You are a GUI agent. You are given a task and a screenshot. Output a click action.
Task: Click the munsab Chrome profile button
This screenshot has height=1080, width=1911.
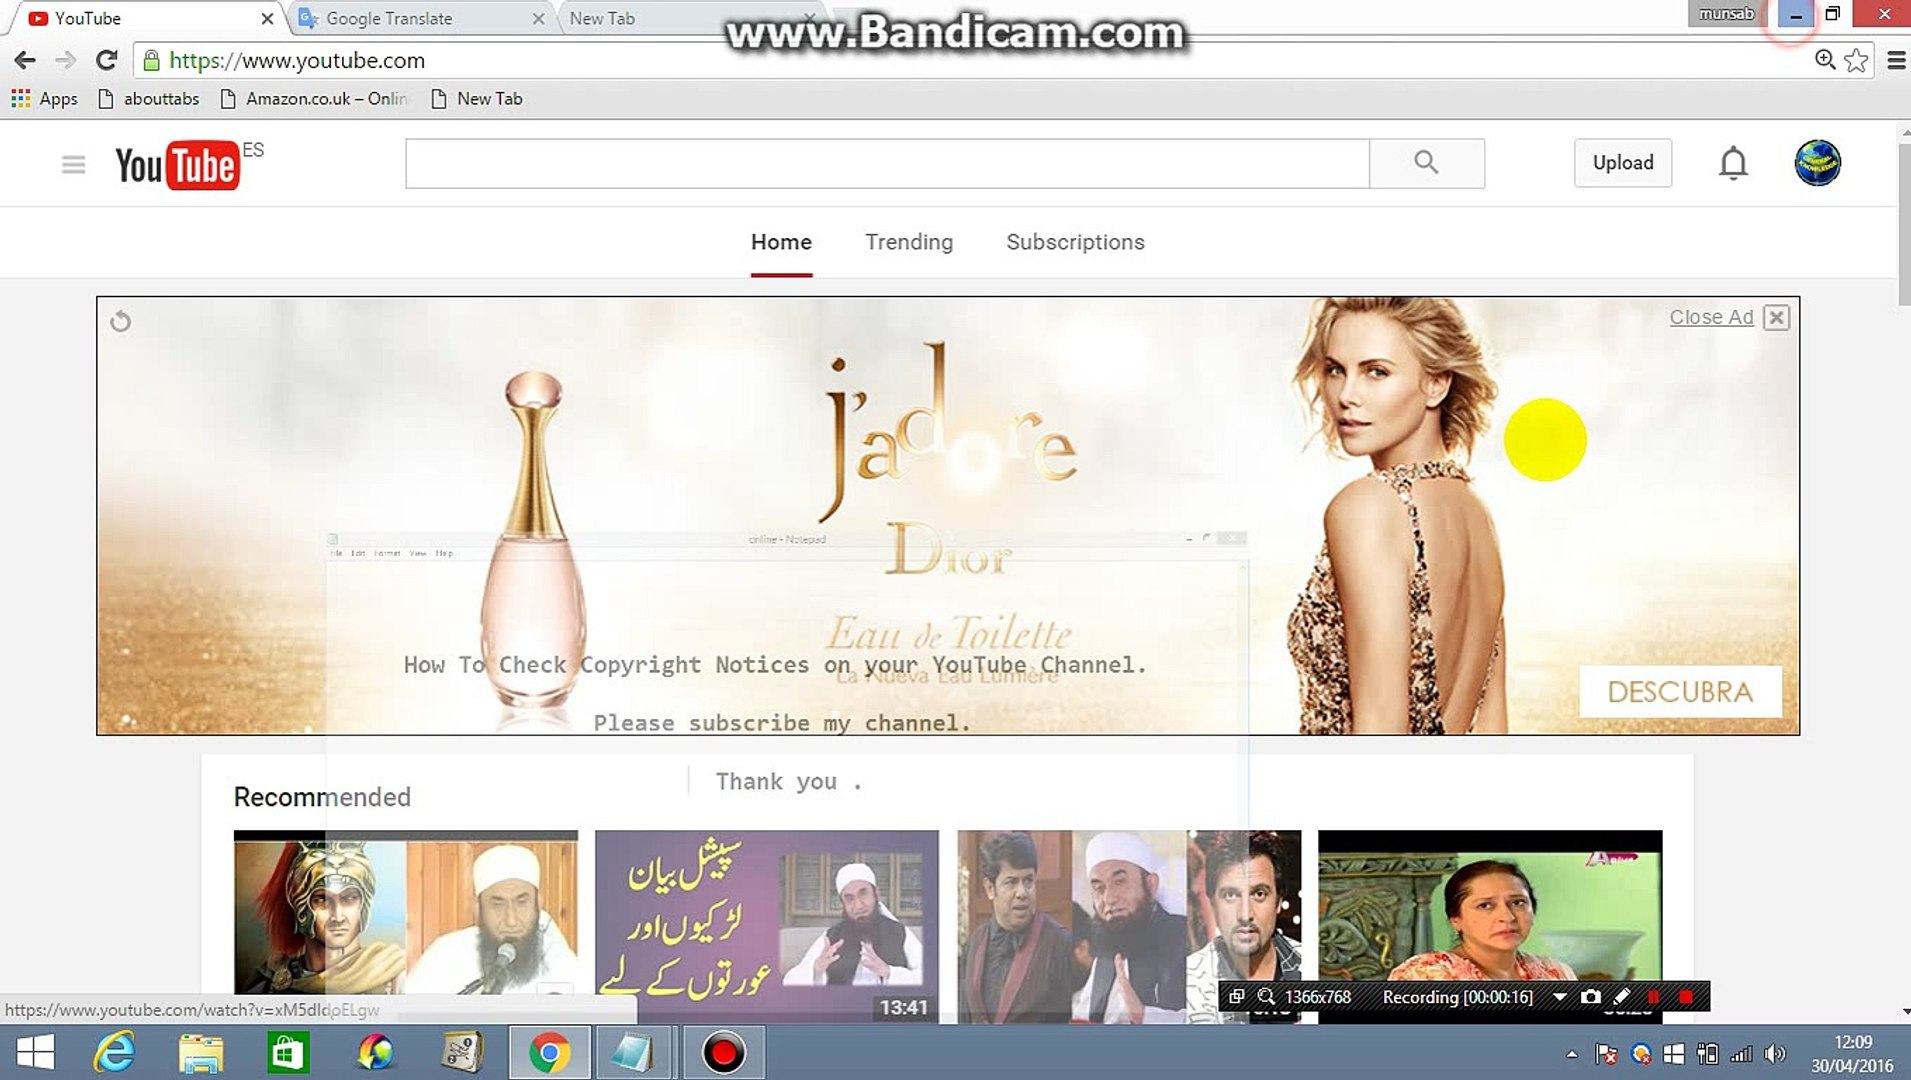coord(1726,14)
